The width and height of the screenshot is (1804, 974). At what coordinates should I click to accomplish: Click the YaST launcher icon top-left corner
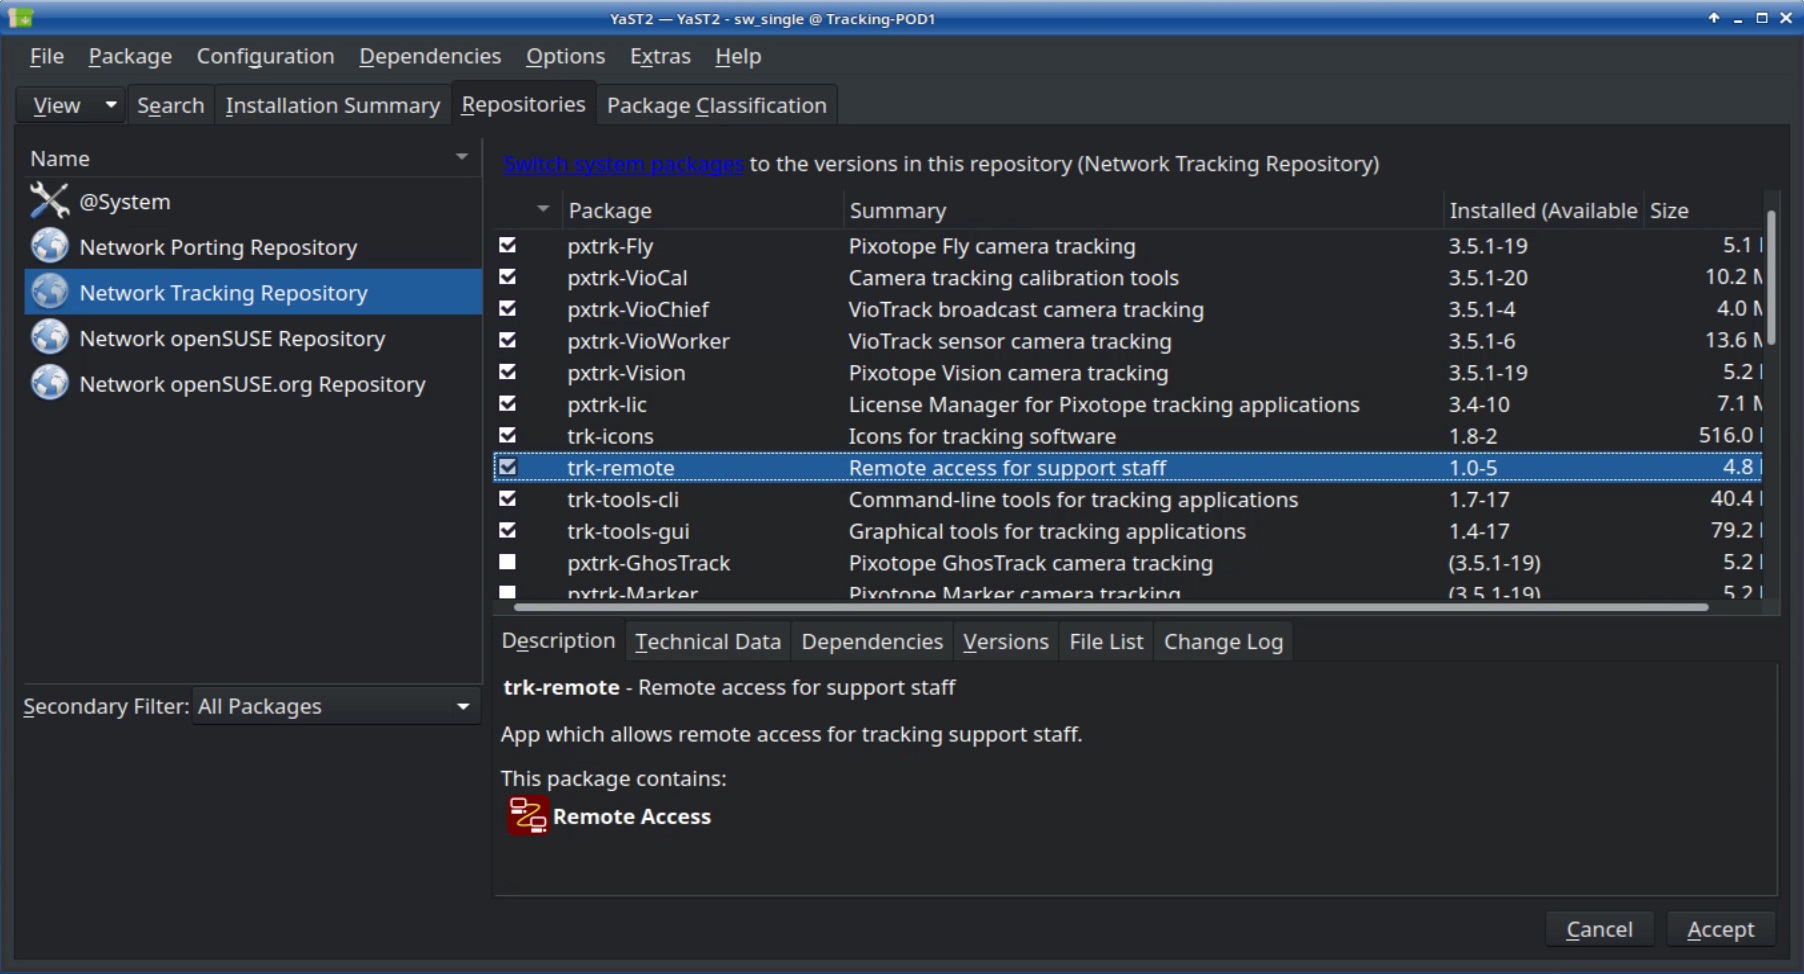[x=20, y=17]
